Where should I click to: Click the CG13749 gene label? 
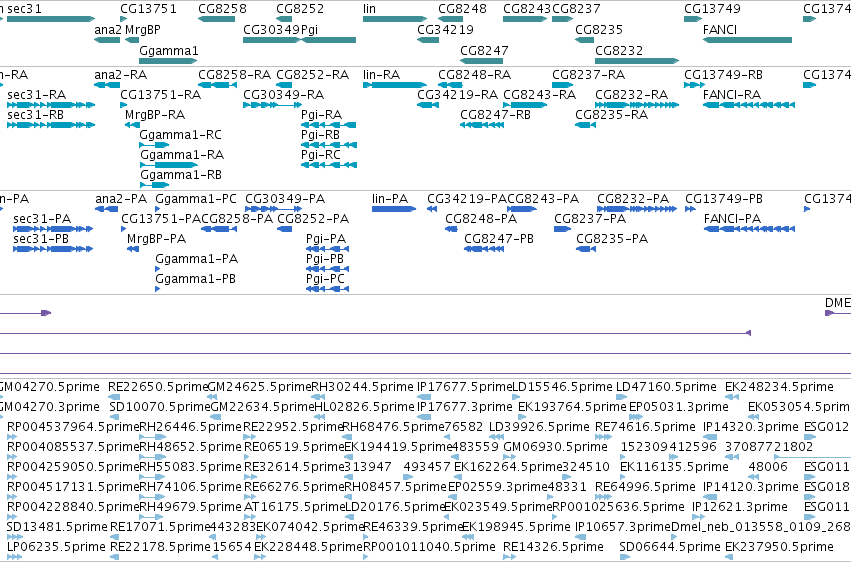pos(712,9)
